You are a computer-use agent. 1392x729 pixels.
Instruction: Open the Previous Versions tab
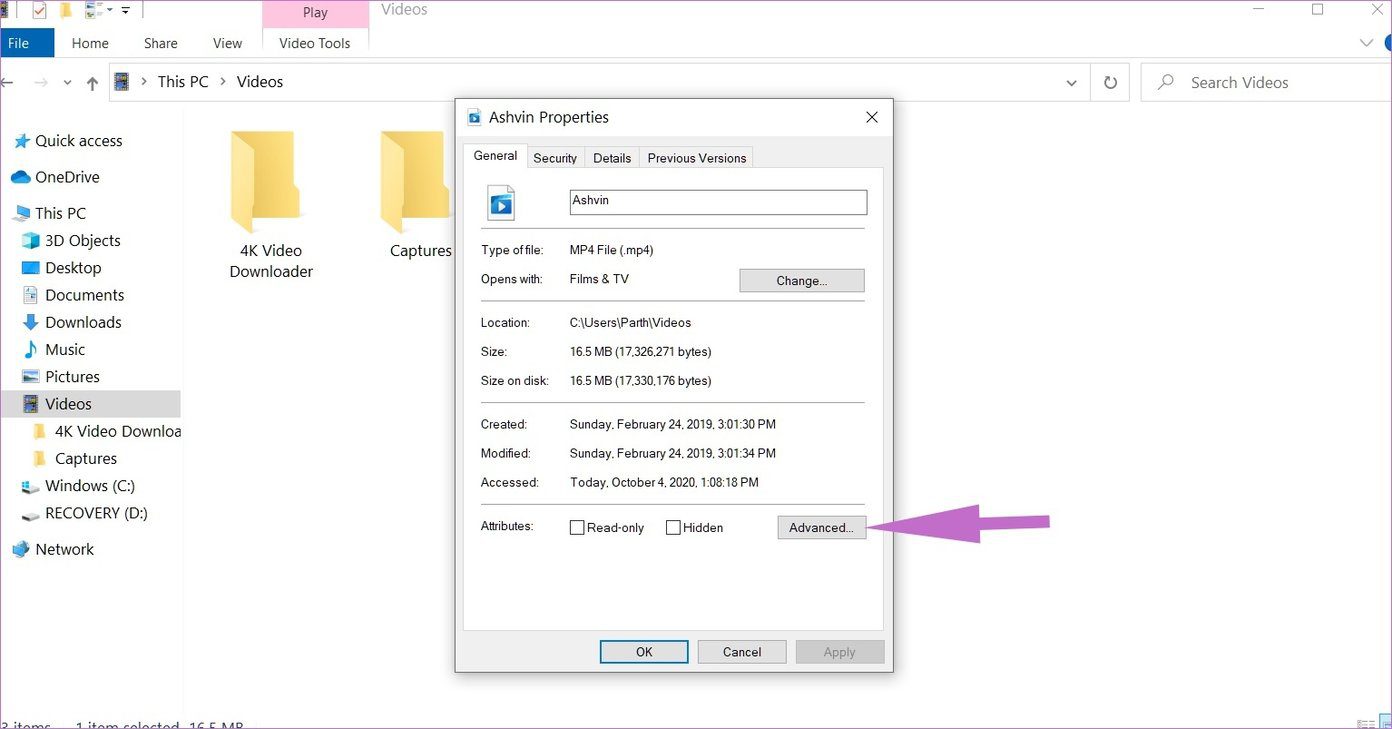tap(697, 158)
